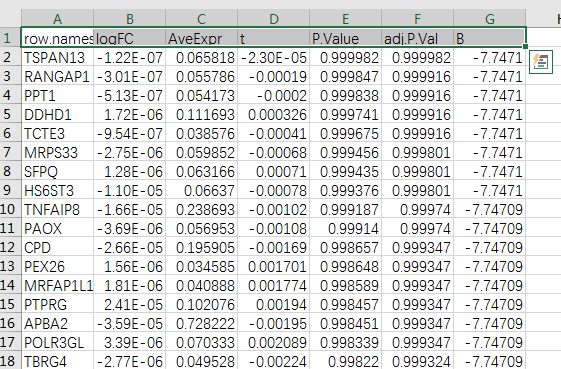Select the TNFAIP8 cell
Viewport: 561px width, 369px height.
[57, 209]
